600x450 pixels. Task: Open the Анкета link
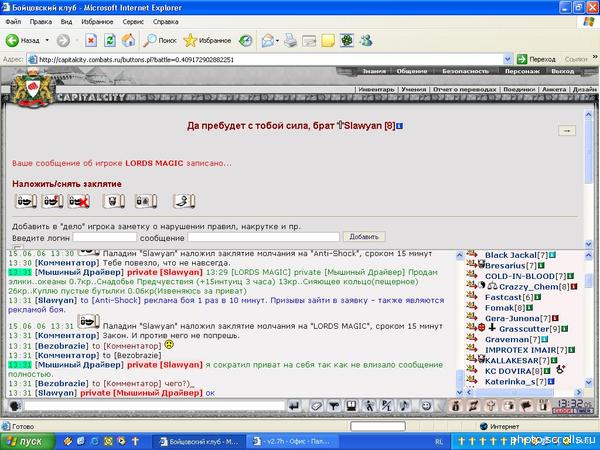(x=554, y=90)
